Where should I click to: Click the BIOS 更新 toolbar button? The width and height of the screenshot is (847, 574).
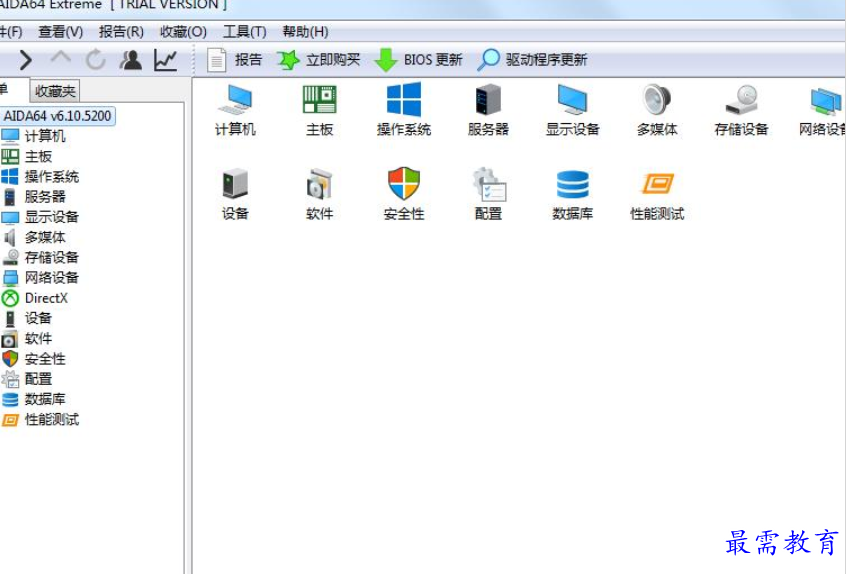pos(418,60)
